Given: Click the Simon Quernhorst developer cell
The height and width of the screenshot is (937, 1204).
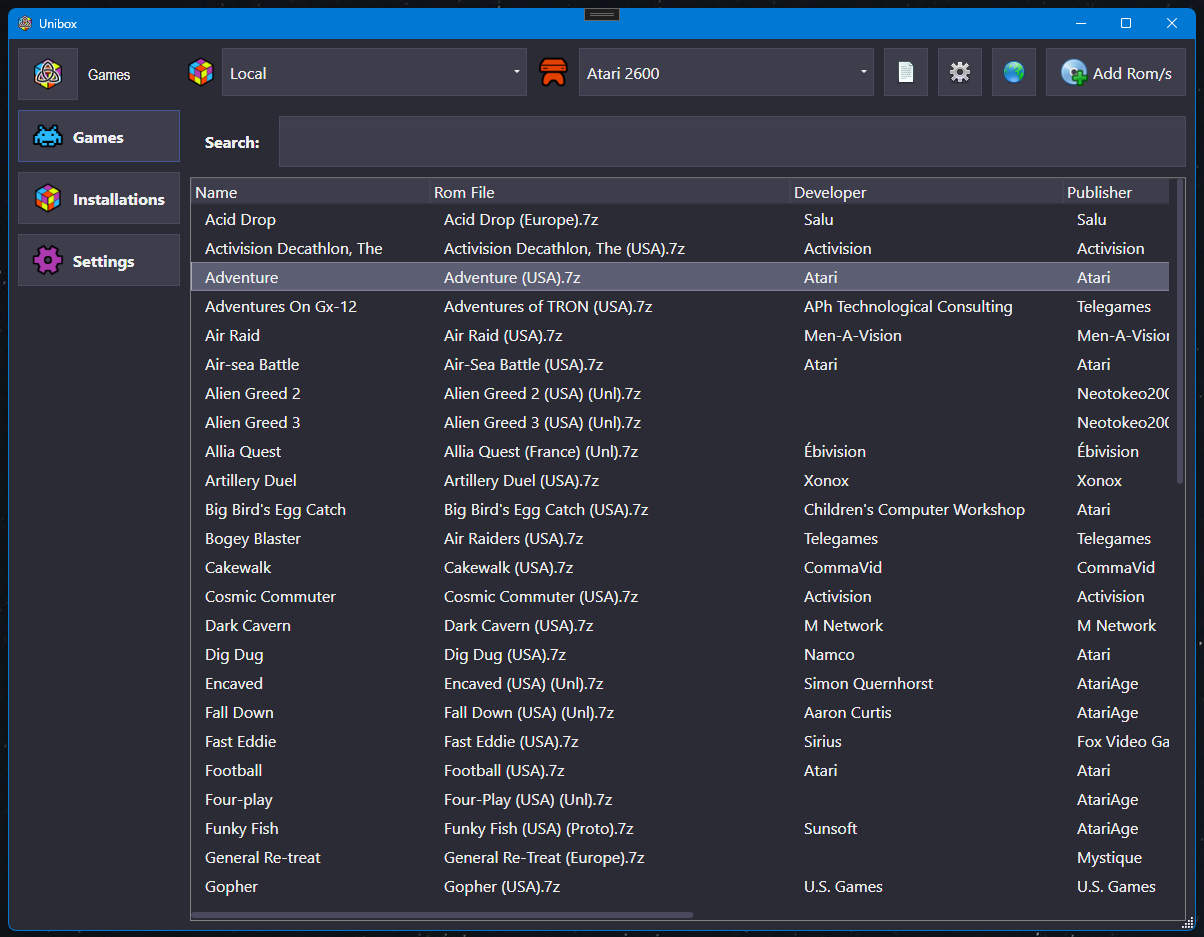Looking at the screenshot, I should tap(868, 683).
